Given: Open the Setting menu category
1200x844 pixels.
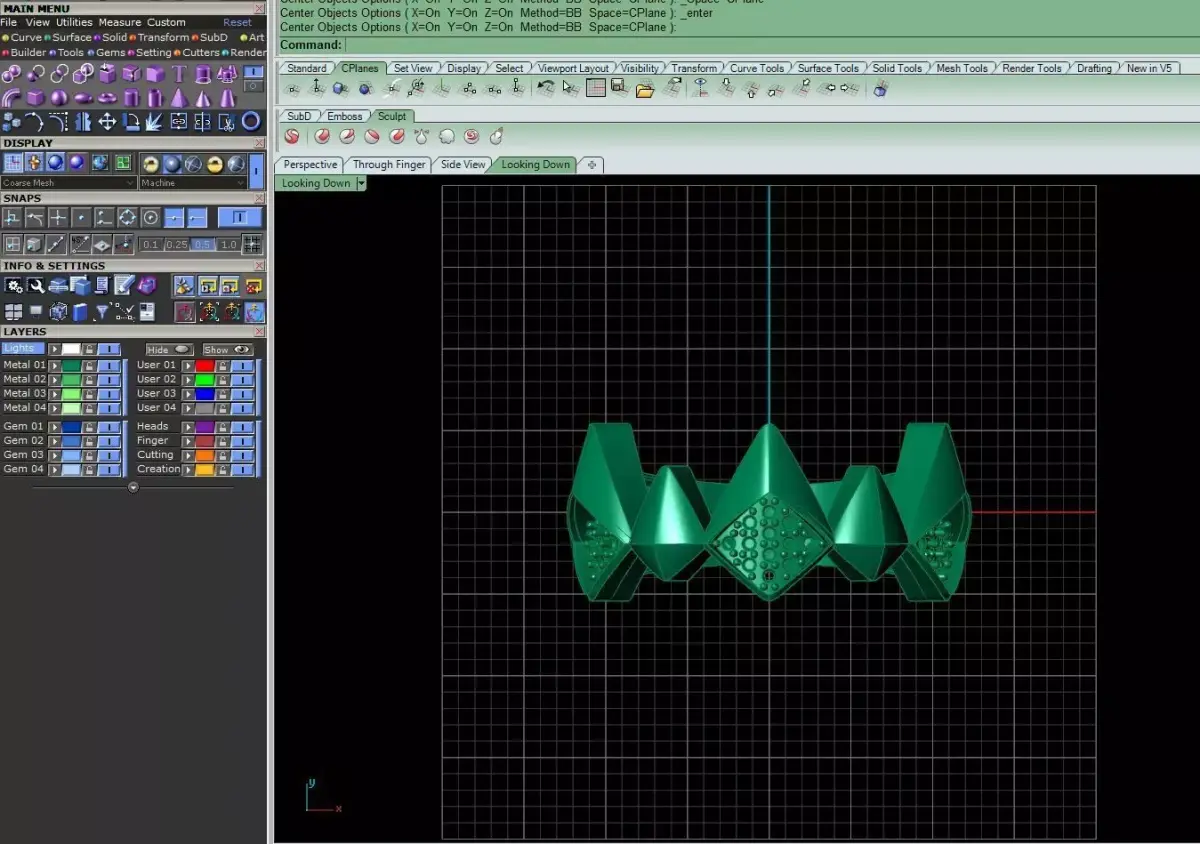Looking at the screenshot, I should click(x=153, y=52).
